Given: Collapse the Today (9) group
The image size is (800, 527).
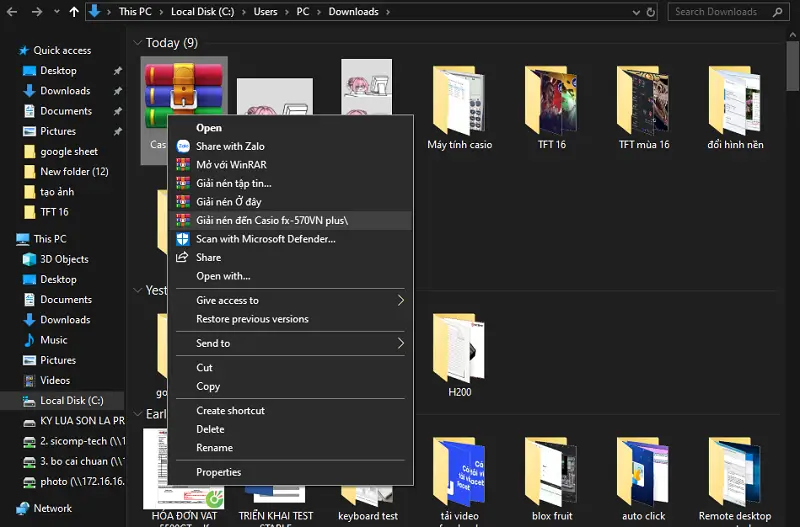Looking at the screenshot, I should coord(137,43).
